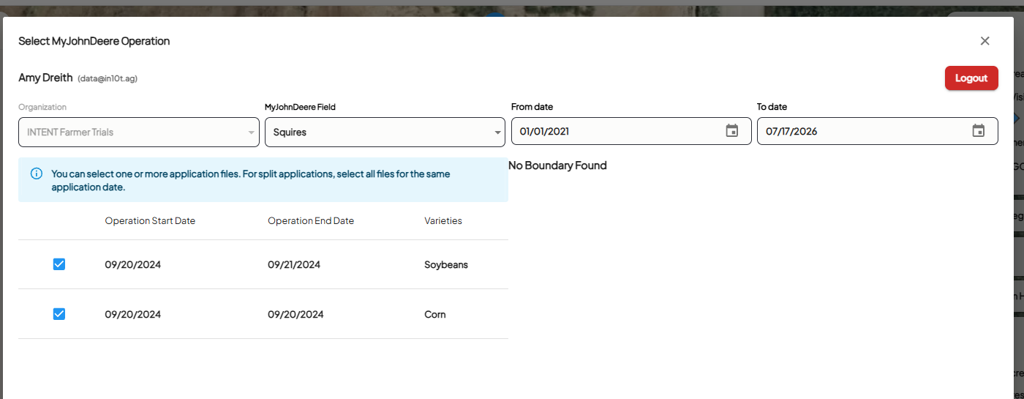The width and height of the screenshot is (1024, 399).
Task: Click the Operation End Date column header
Action: tap(311, 221)
